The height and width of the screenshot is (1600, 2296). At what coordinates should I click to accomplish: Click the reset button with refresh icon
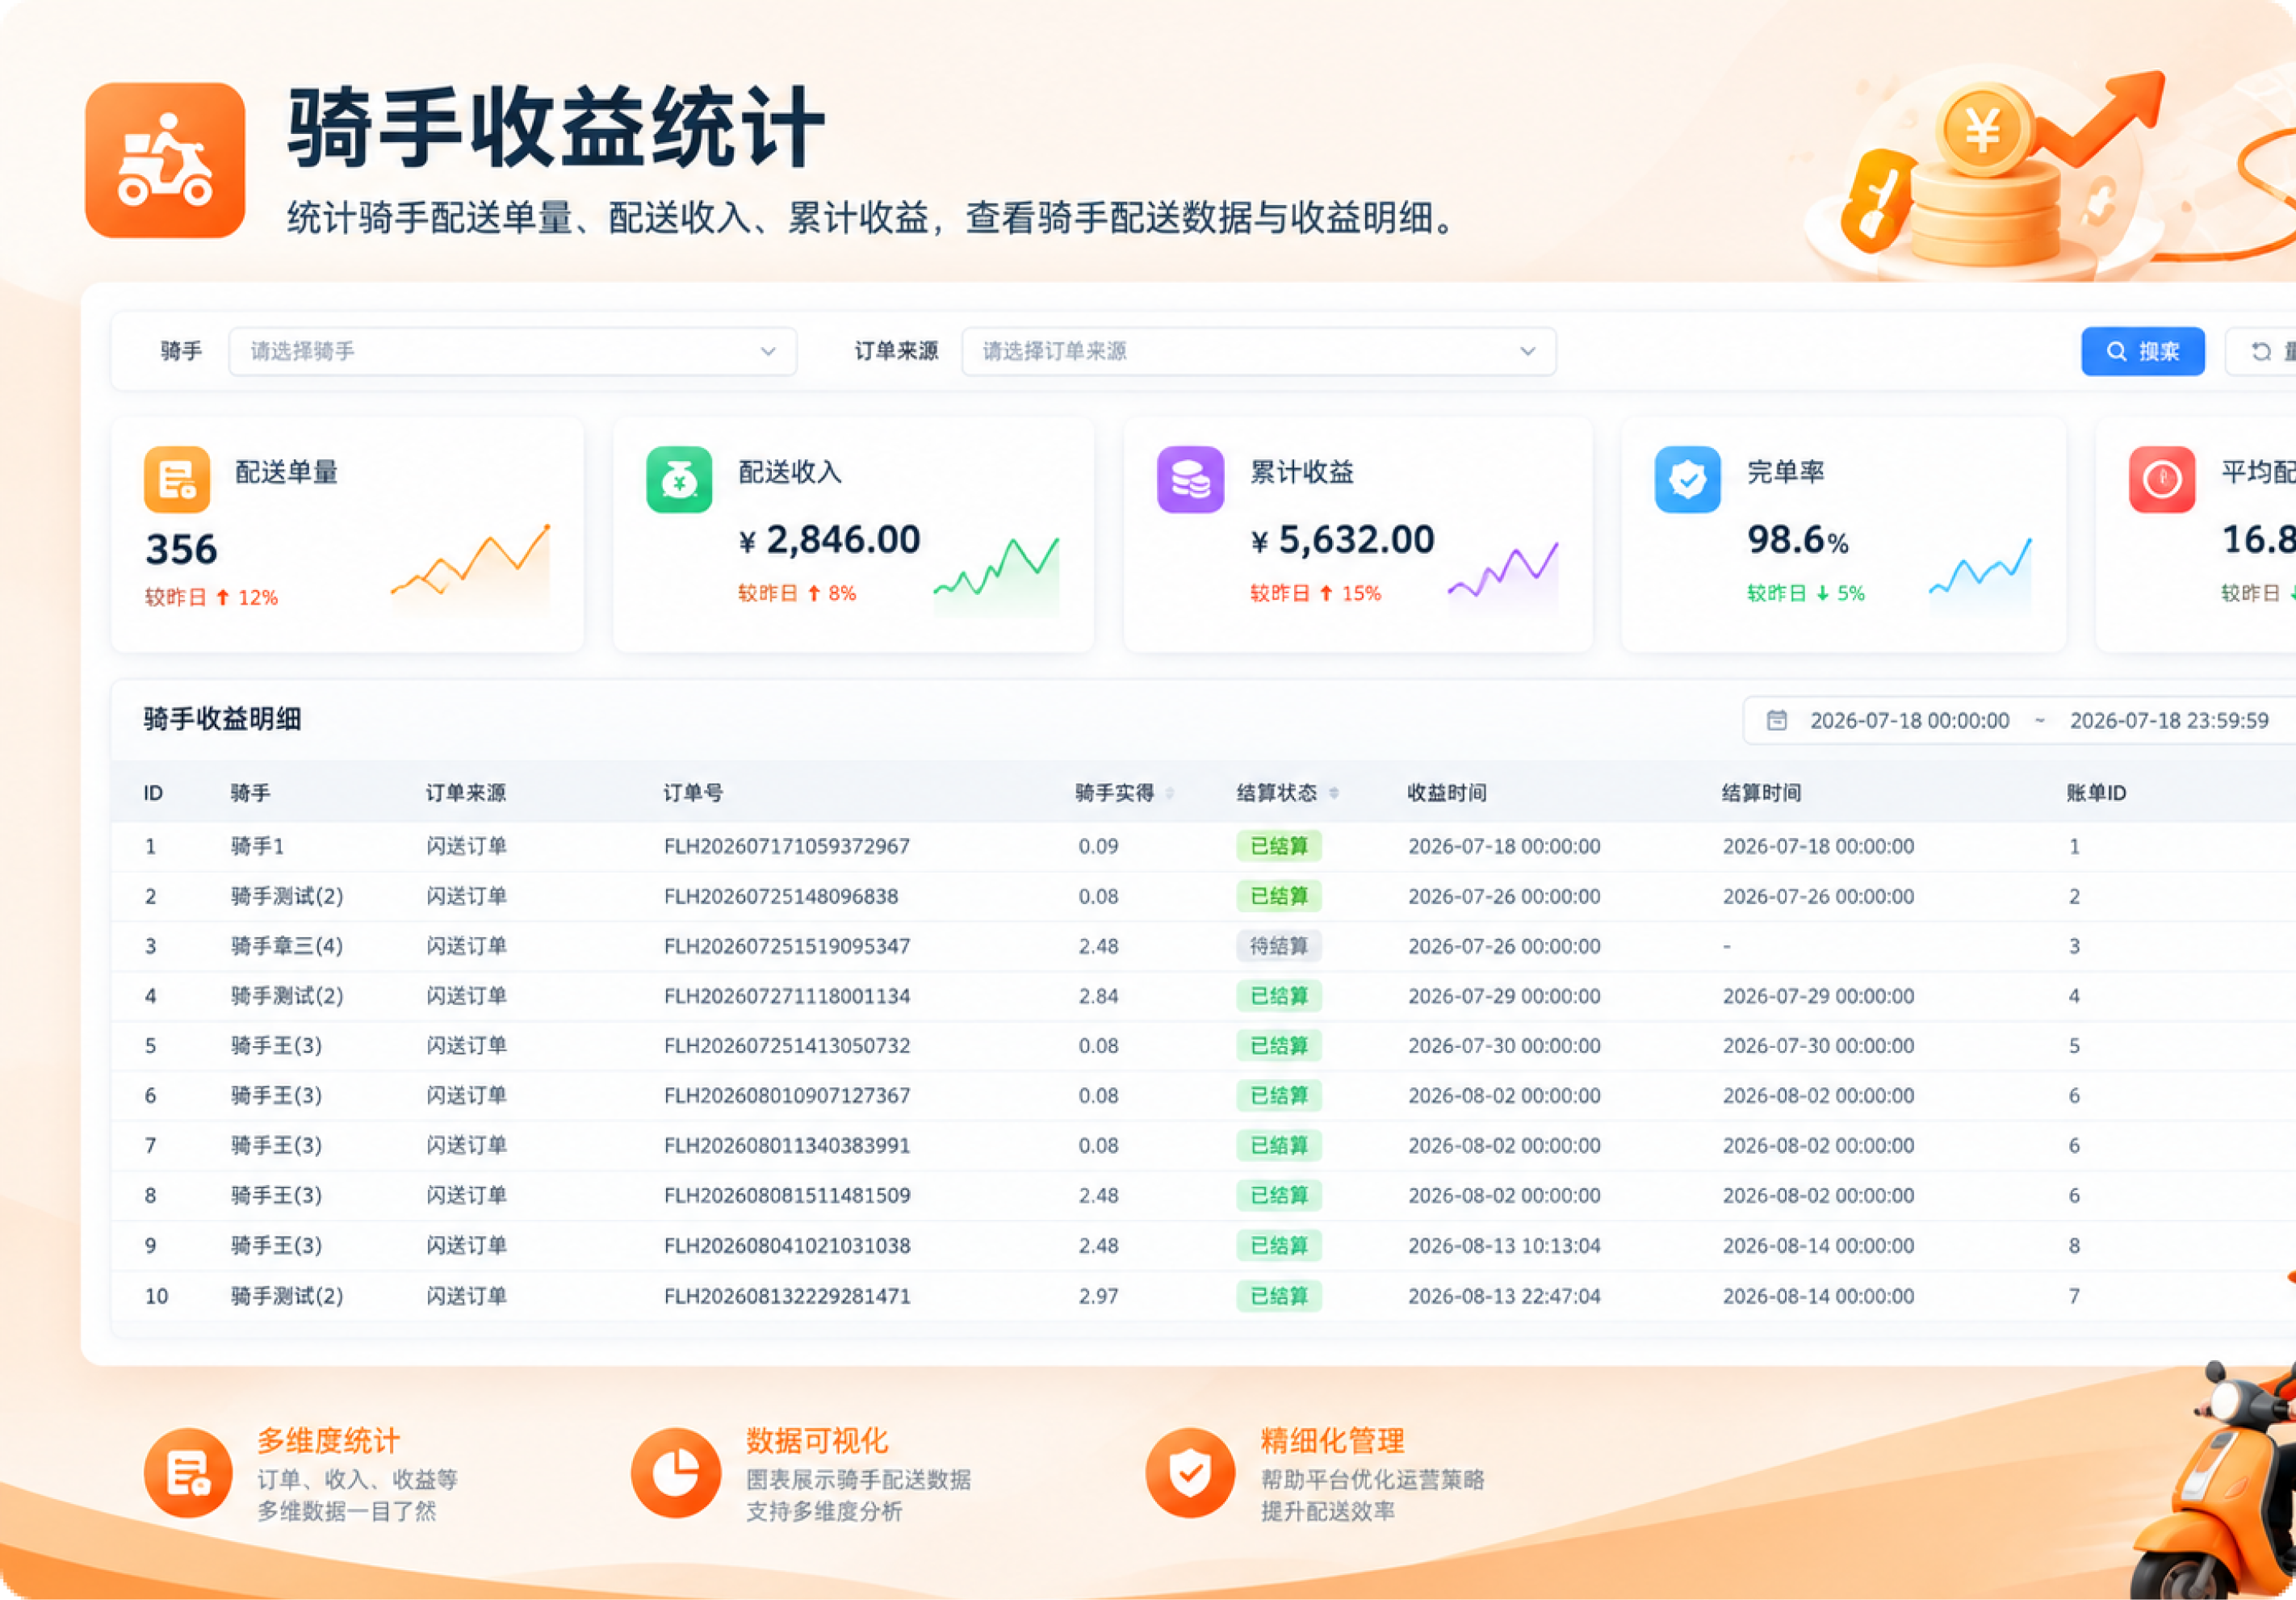[x=2262, y=351]
